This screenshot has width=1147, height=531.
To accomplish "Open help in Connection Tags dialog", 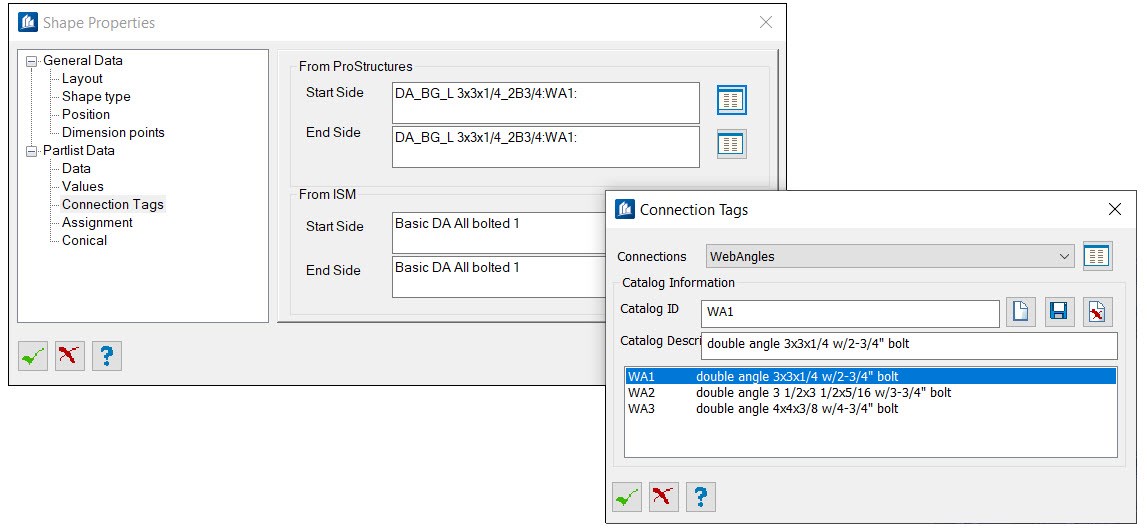I will (701, 497).
